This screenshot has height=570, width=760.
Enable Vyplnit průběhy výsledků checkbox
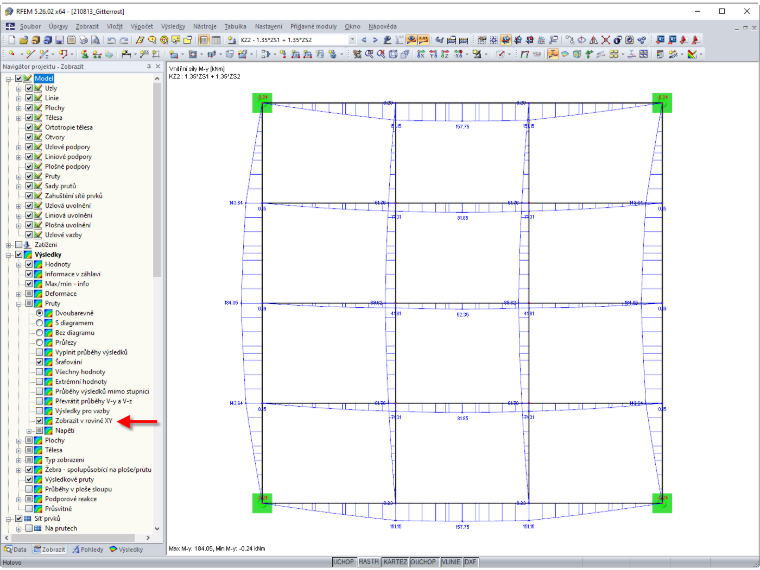pos(39,352)
